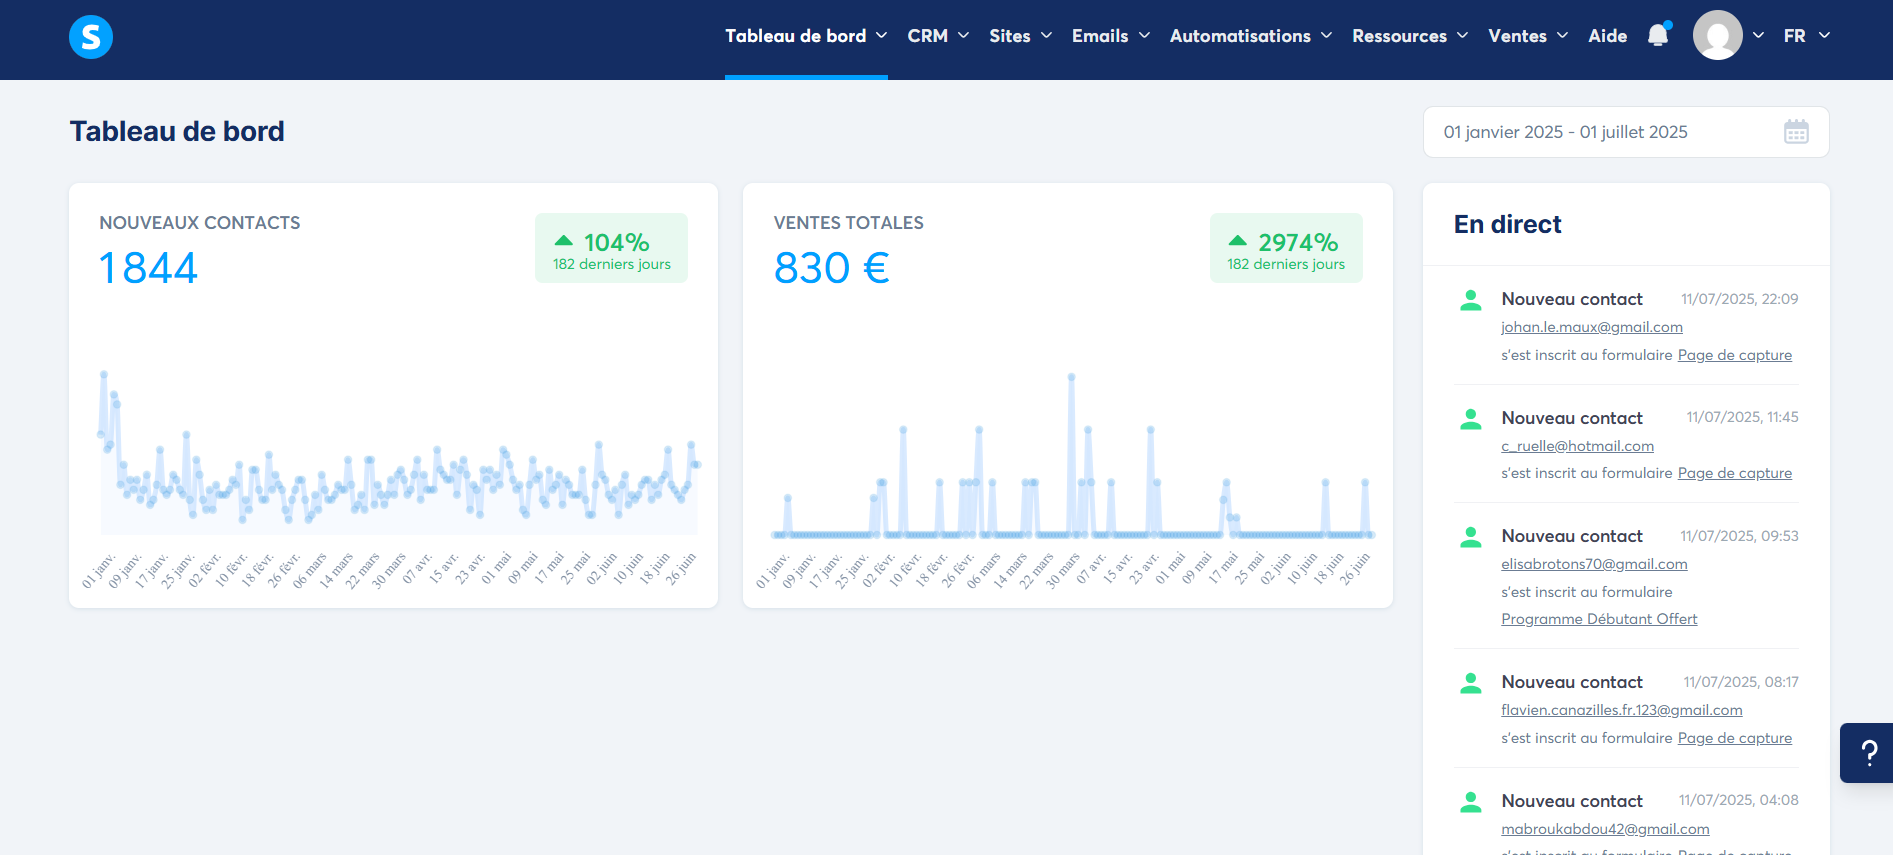Click person icon beside mabroukabdou42 contact

click(1470, 802)
